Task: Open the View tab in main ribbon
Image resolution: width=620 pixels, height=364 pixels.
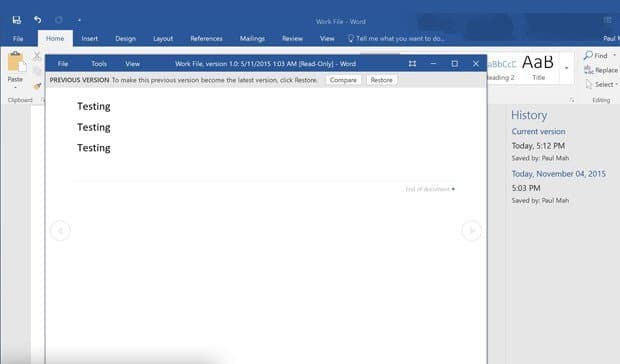Action: click(327, 38)
